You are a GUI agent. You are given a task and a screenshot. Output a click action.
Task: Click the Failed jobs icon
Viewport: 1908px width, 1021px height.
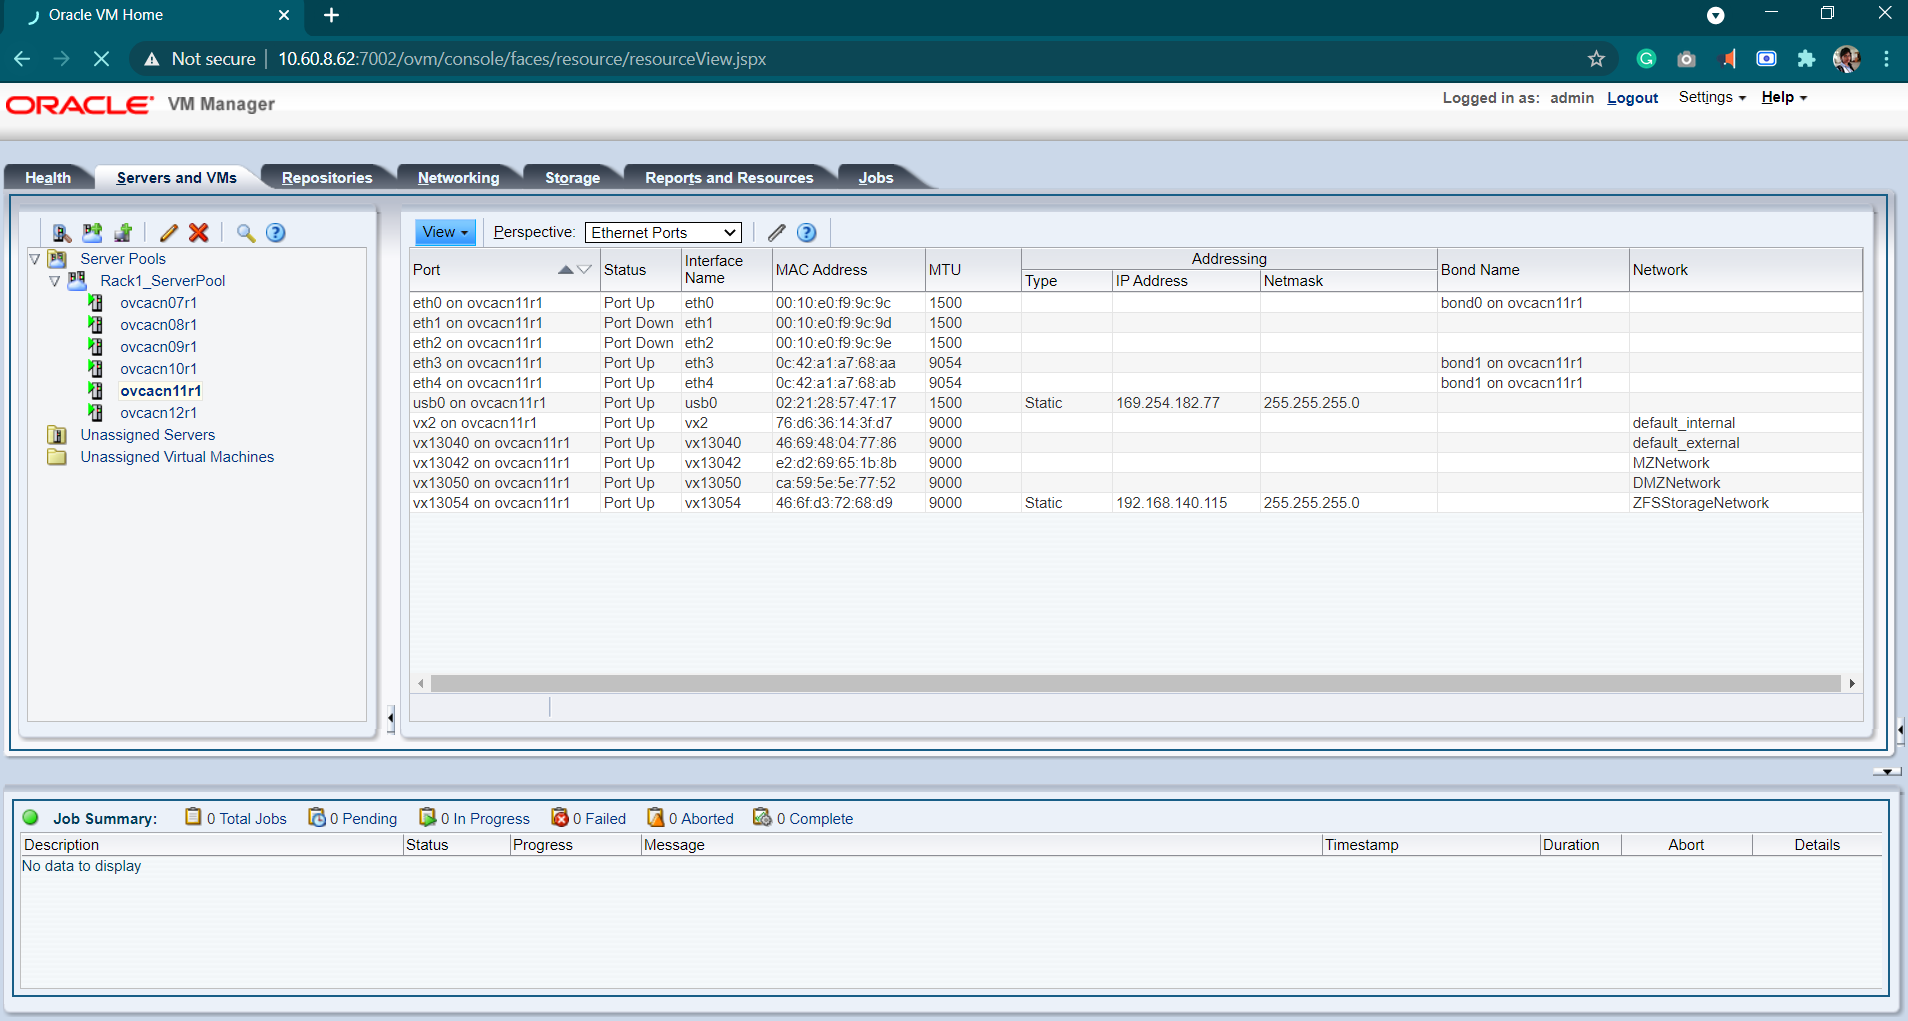click(x=560, y=817)
